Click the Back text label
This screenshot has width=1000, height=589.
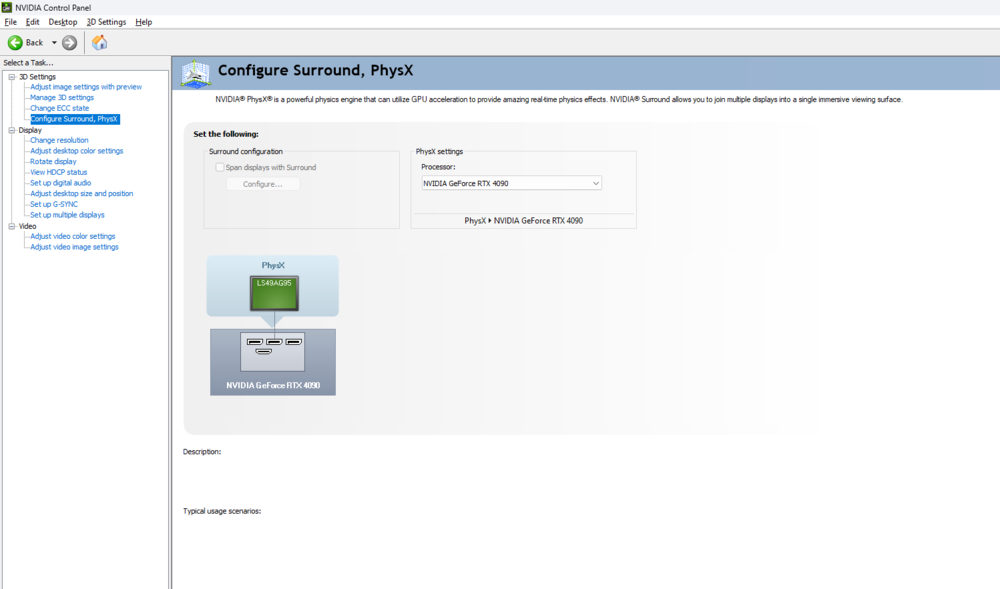pyautogui.click(x=34, y=43)
